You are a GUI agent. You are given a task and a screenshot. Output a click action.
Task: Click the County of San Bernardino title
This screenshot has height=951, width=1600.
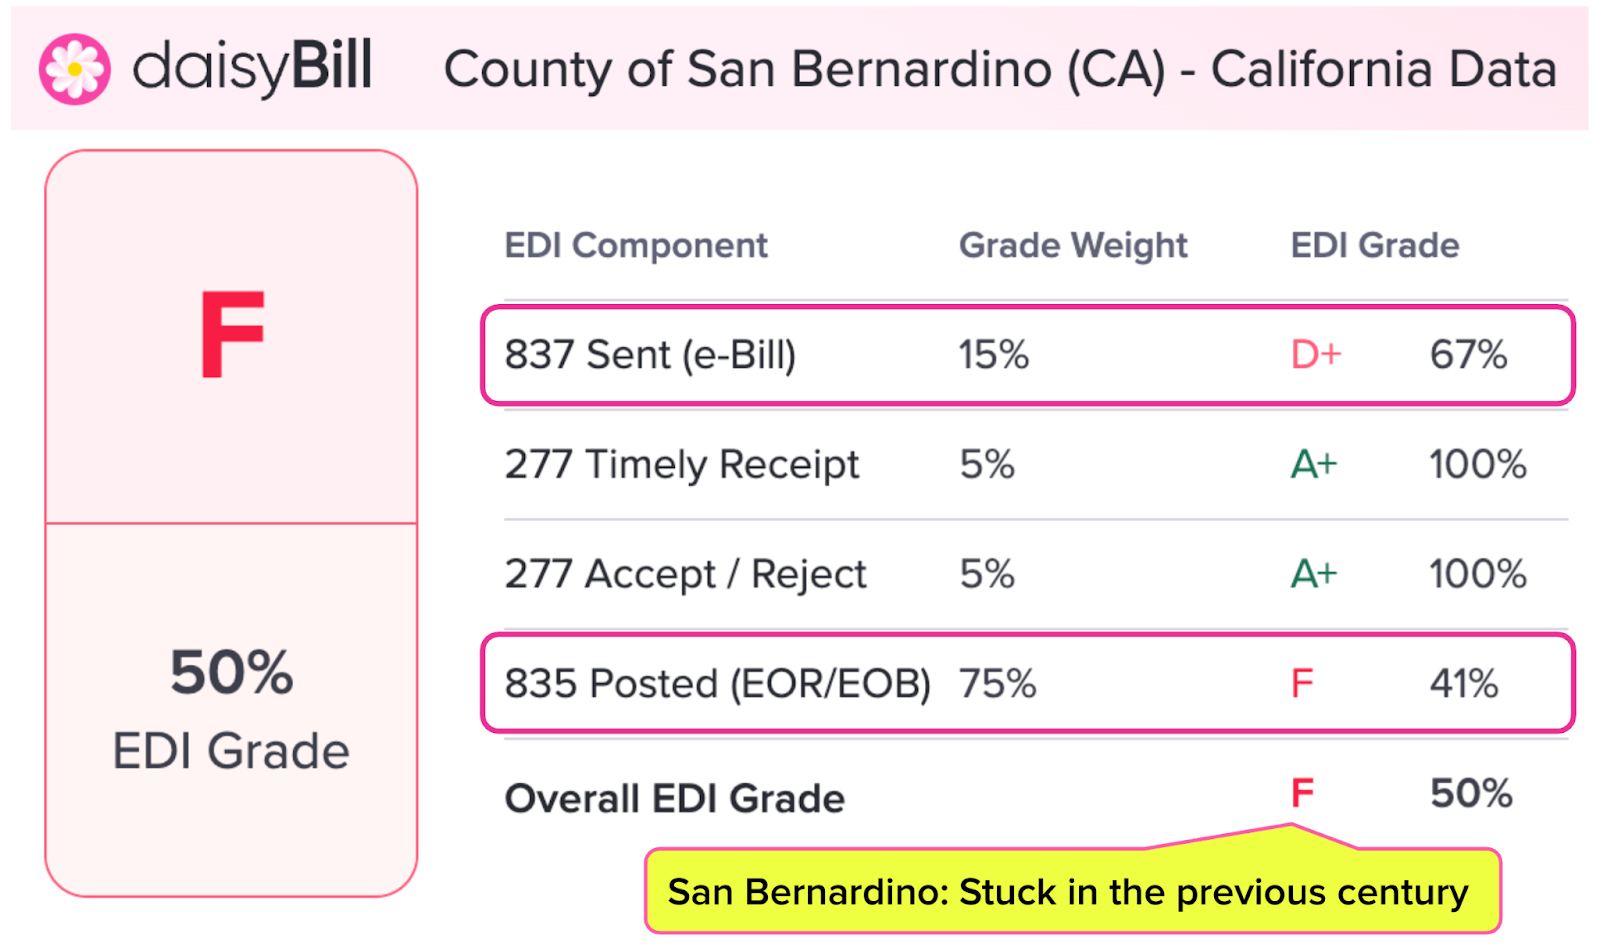[999, 70]
